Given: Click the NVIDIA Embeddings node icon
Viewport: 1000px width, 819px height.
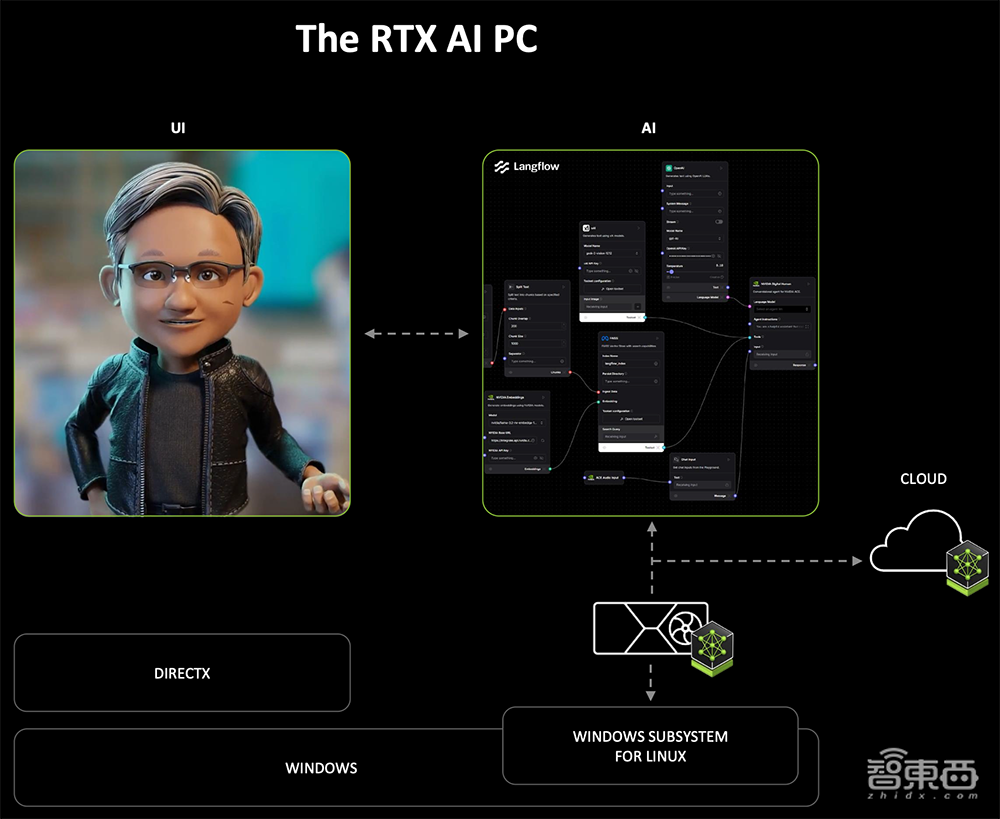Looking at the screenshot, I should [491, 397].
